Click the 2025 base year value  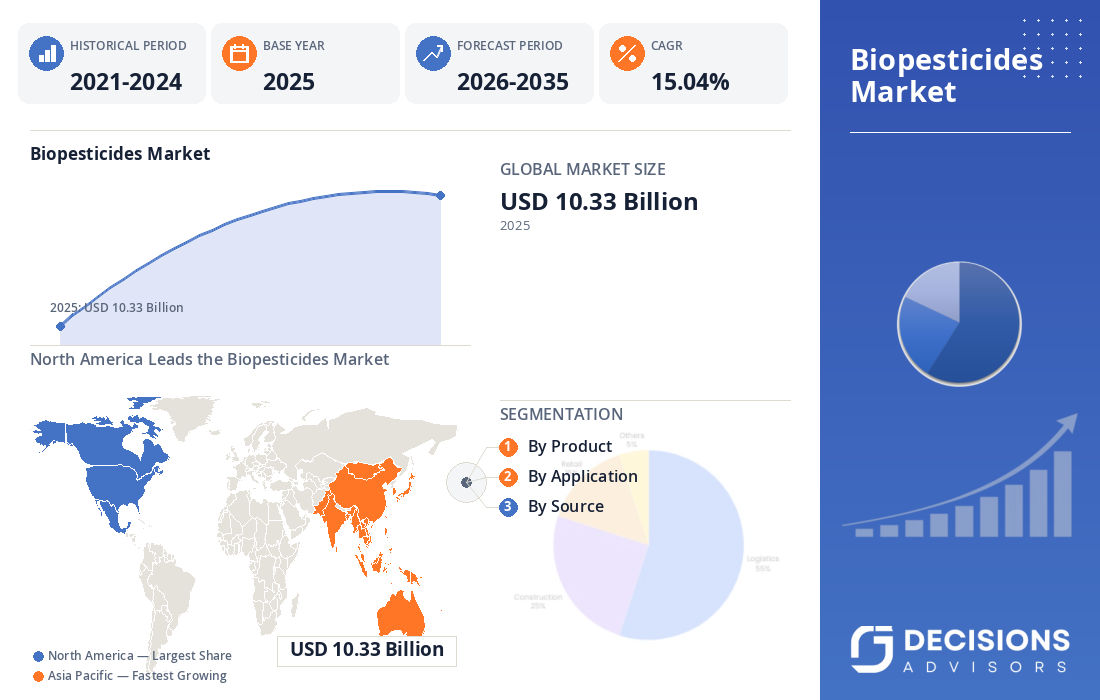pyautogui.click(x=288, y=82)
